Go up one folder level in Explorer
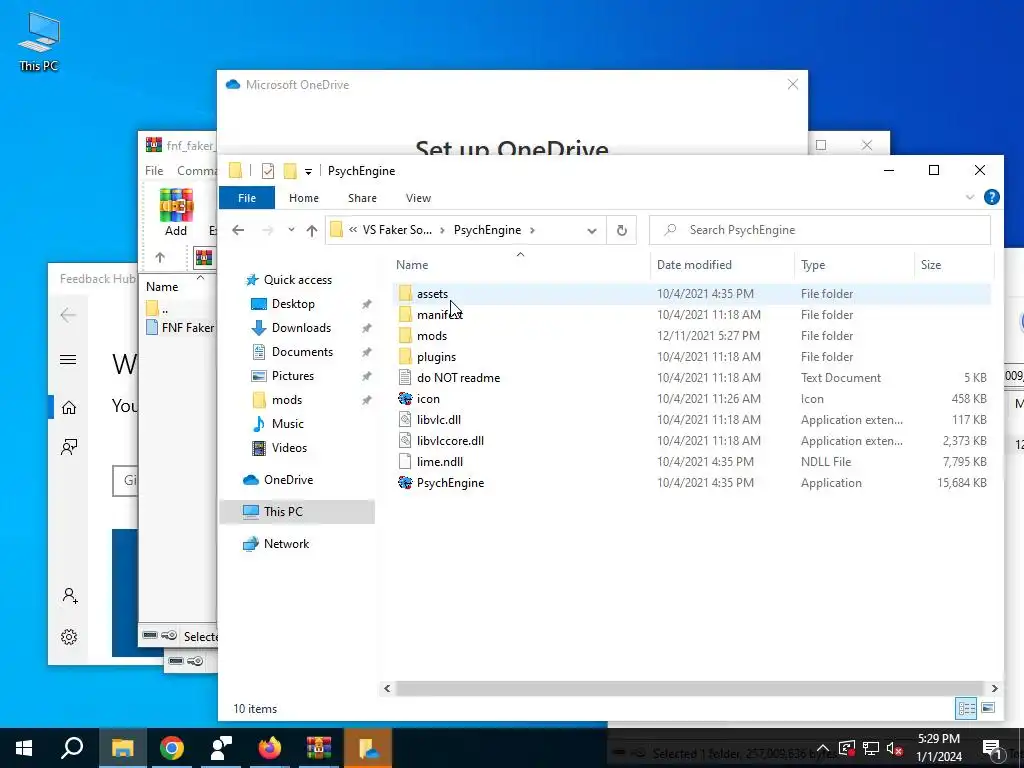Viewport: 1024px width, 768px height. (312, 230)
